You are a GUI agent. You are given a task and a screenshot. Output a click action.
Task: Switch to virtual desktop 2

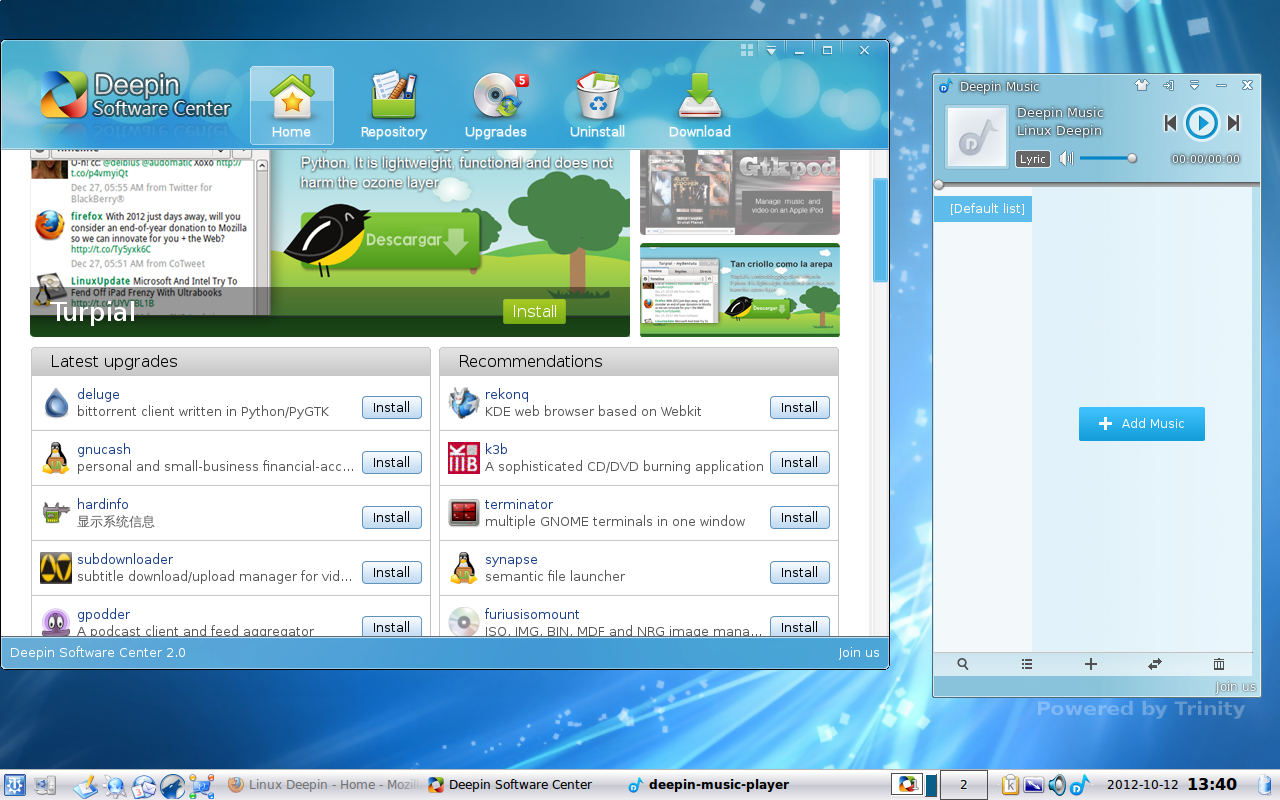click(964, 785)
